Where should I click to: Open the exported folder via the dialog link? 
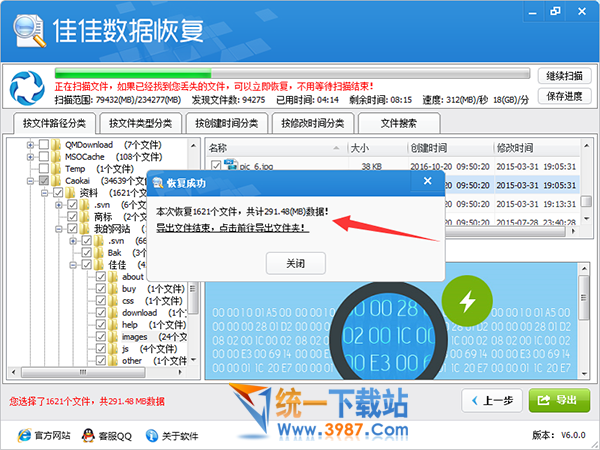(233, 228)
